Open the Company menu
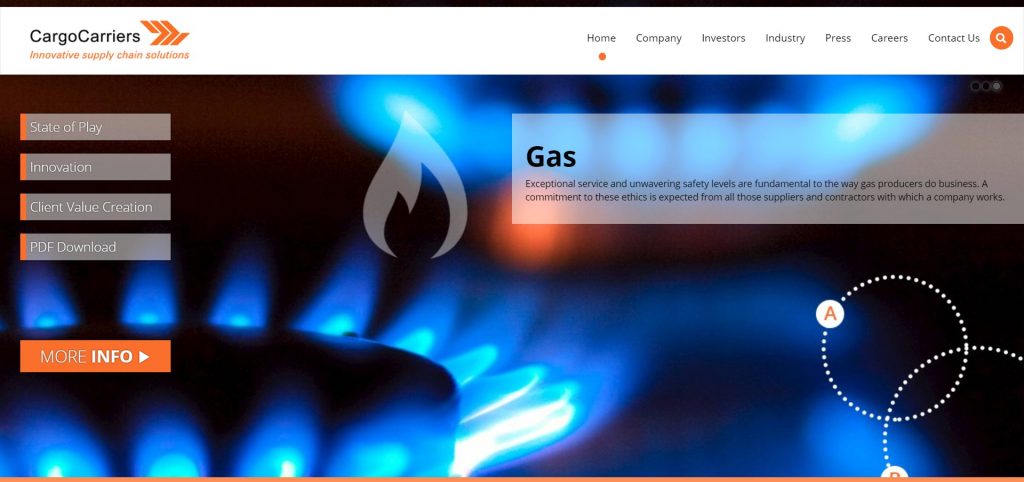This screenshot has width=1024, height=482. click(658, 38)
